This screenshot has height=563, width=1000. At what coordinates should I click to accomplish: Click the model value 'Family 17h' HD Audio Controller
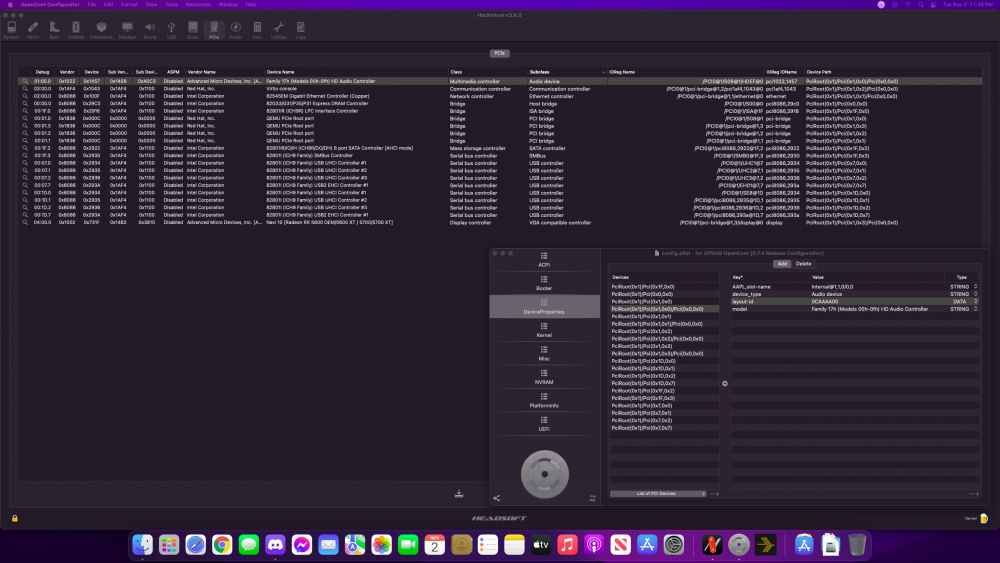(869, 309)
